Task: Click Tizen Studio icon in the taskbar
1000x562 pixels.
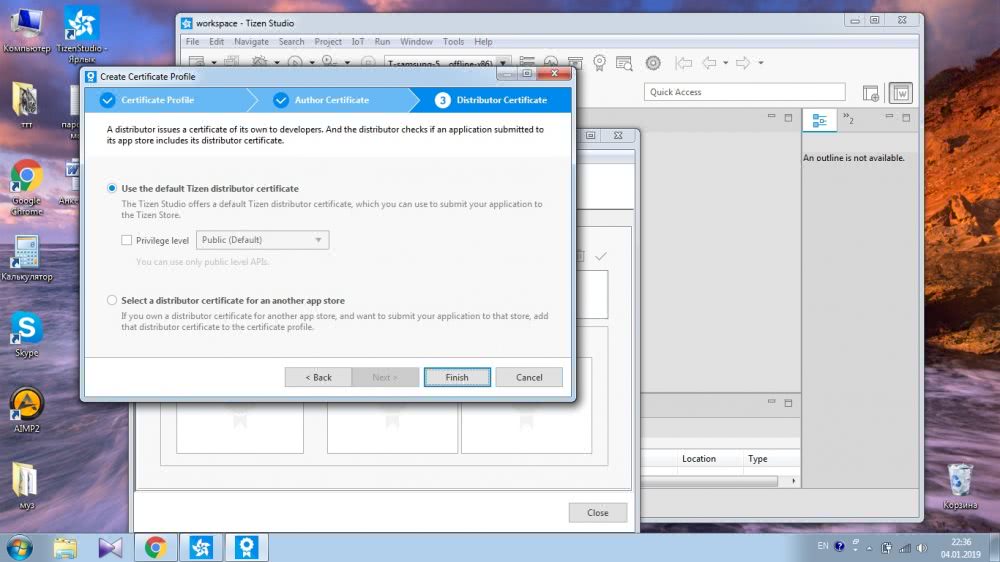Action: tap(200, 547)
